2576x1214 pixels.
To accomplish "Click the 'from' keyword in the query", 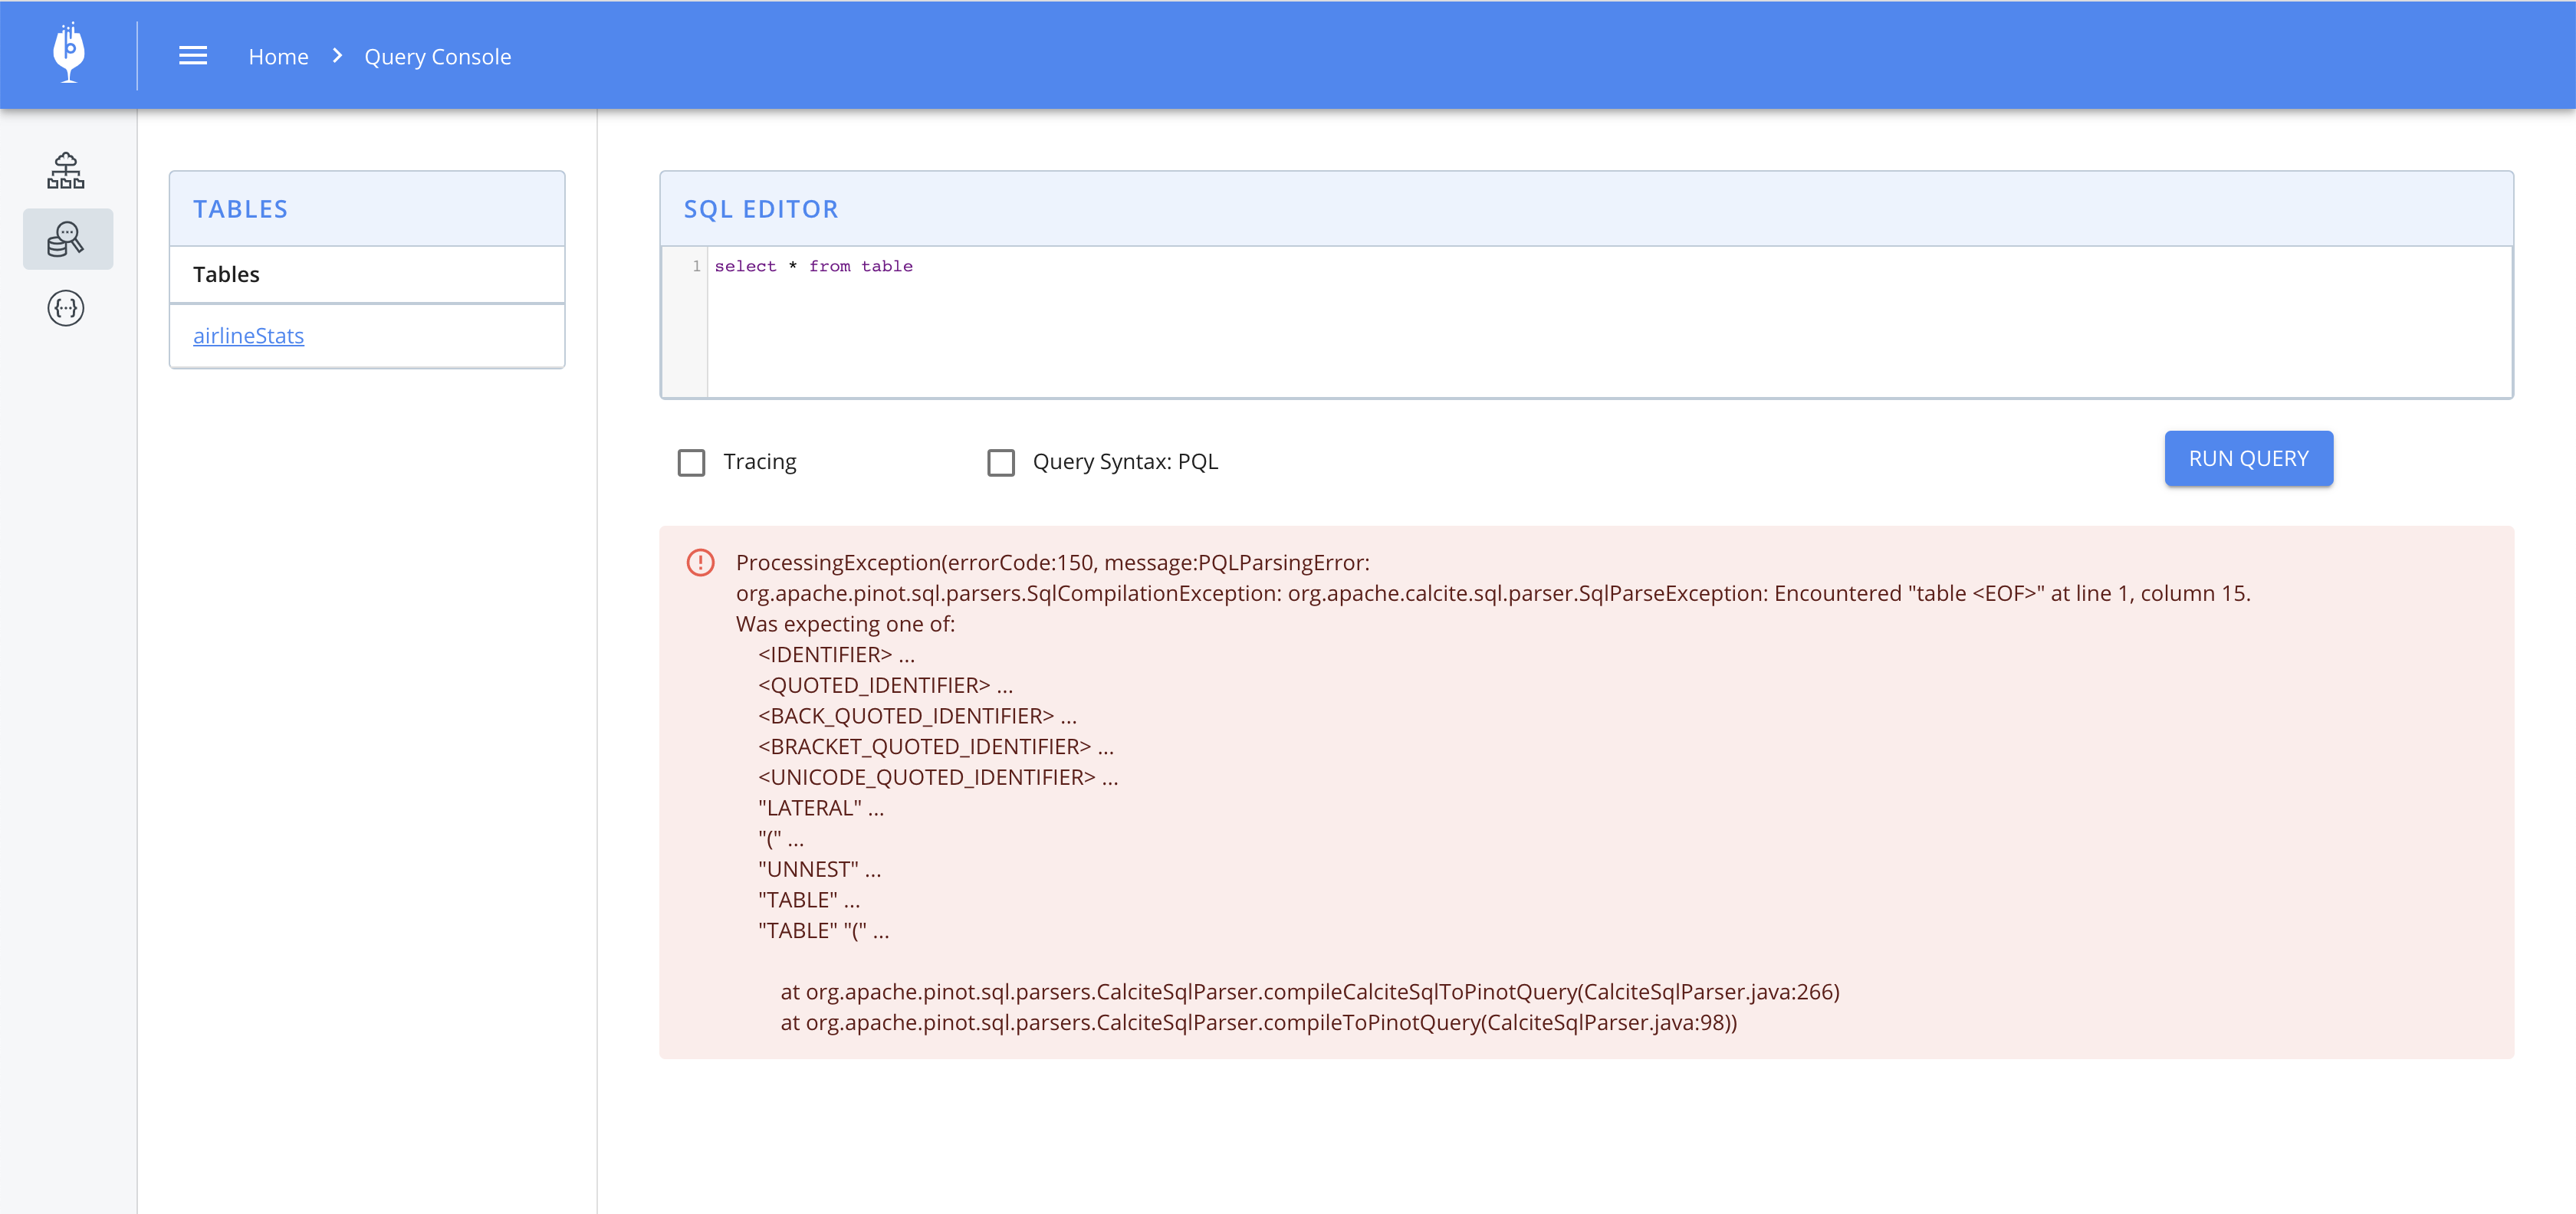I will 829,266.
